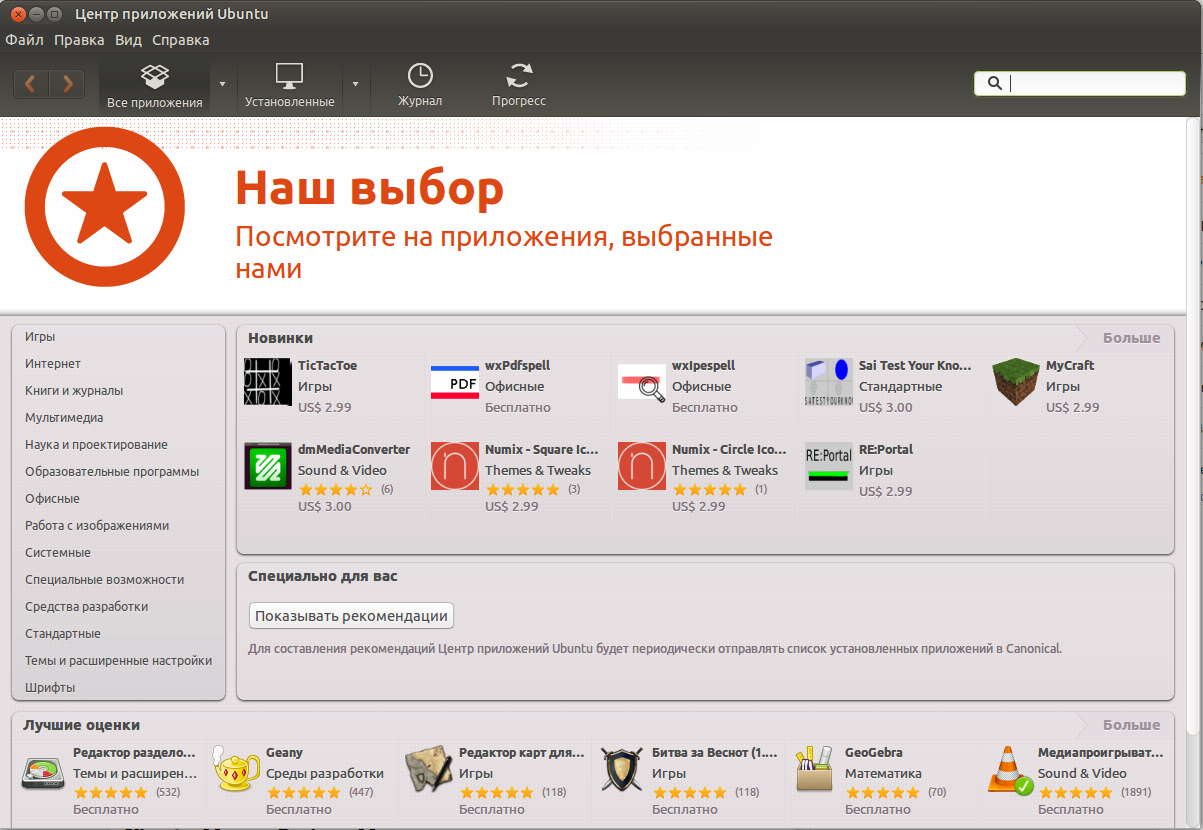Open the Numix - Square icon theme icon
1203x830 pixels.
[x=455, y=466]
